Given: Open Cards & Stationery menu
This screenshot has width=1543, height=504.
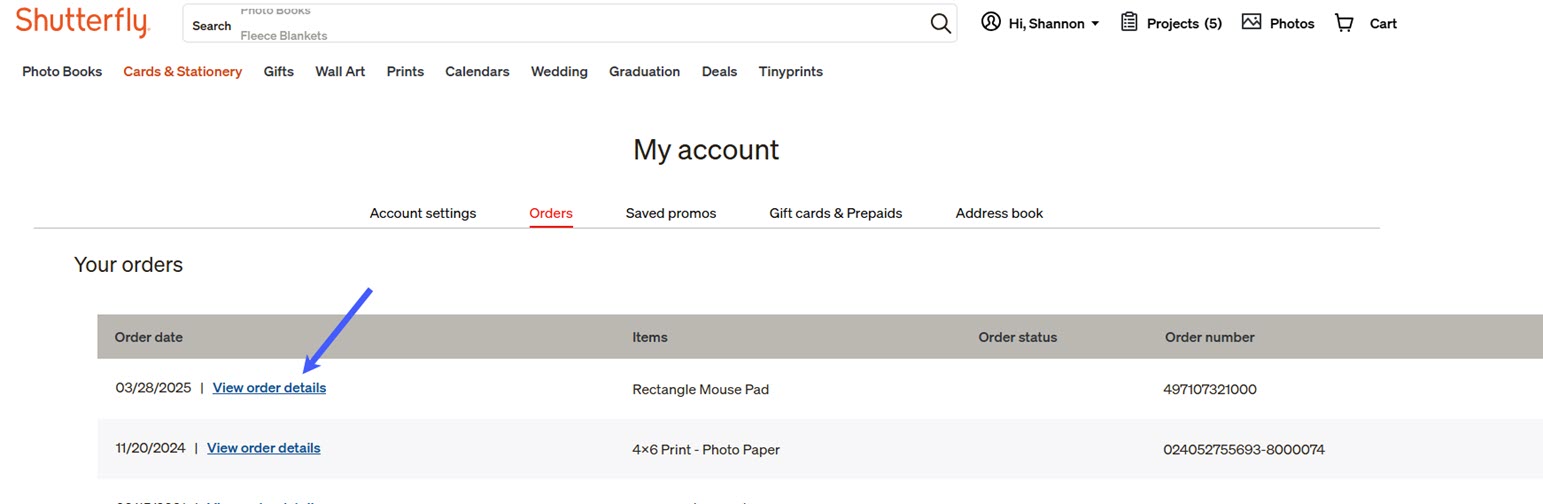Looking at the screenshot, I should pos(183,72).
